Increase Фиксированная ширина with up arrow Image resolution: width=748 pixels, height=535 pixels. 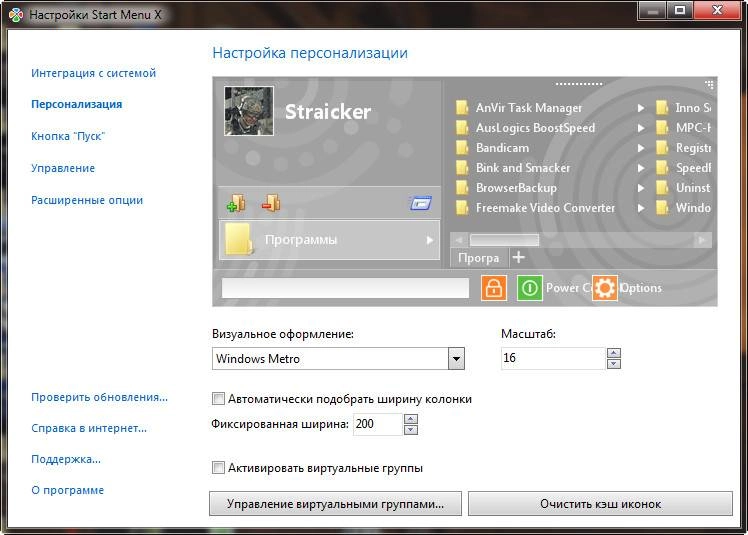(411, 419)
